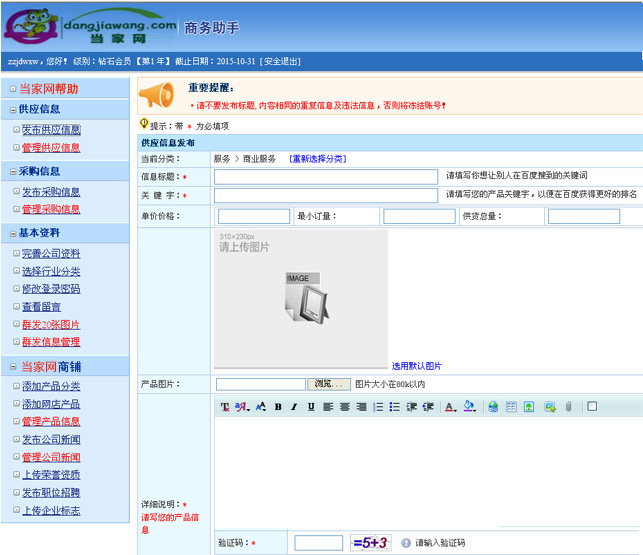The width and height of the screenshot is (643, 555).
Task: Insert numbered list in editor
Action: tap(378, 407)
